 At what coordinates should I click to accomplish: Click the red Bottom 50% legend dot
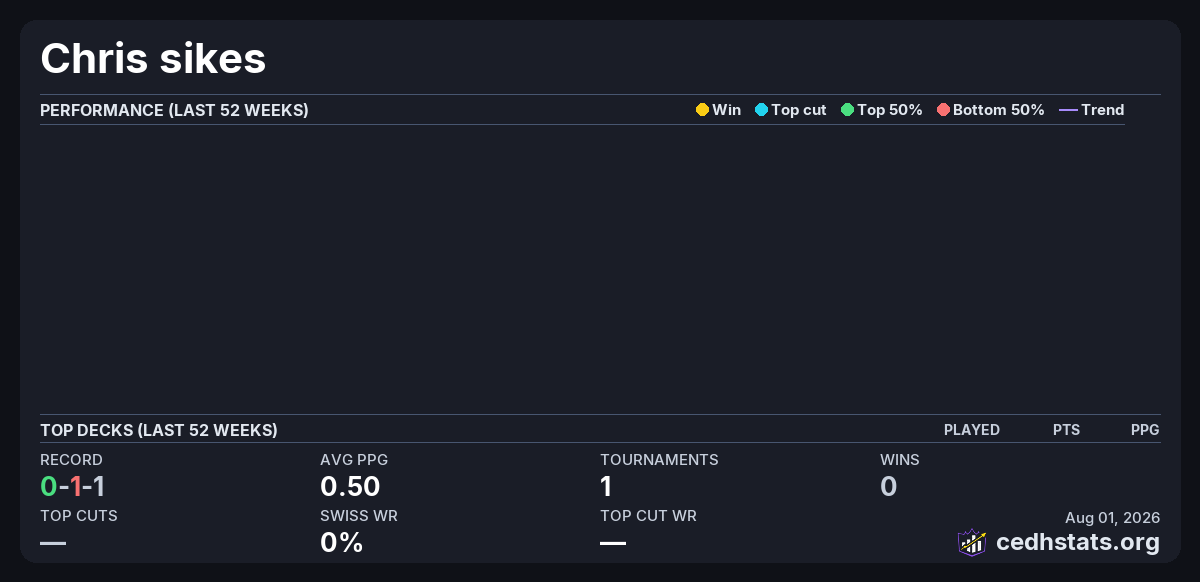(x=943, y=110)
